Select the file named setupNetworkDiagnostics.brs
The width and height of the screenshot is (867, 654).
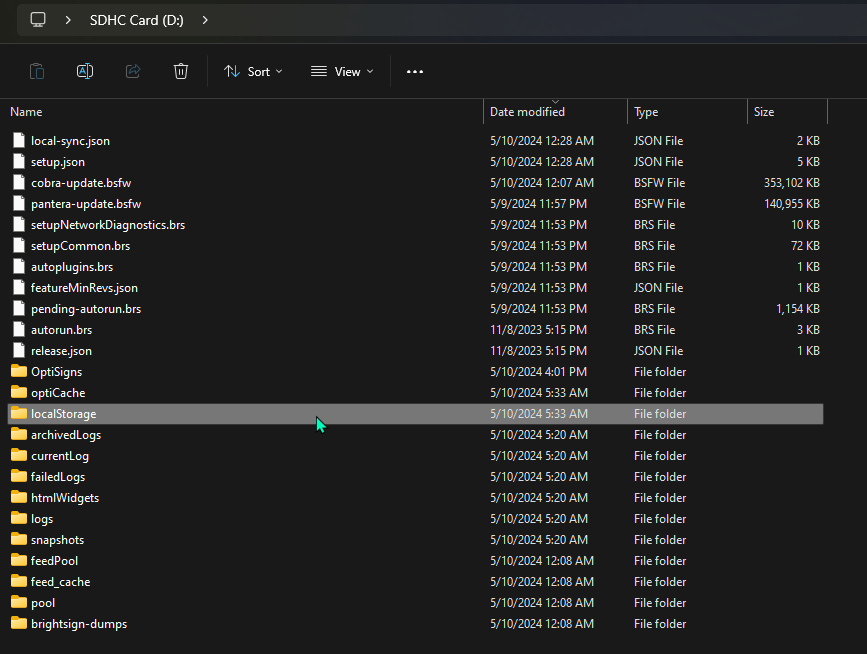108,225
